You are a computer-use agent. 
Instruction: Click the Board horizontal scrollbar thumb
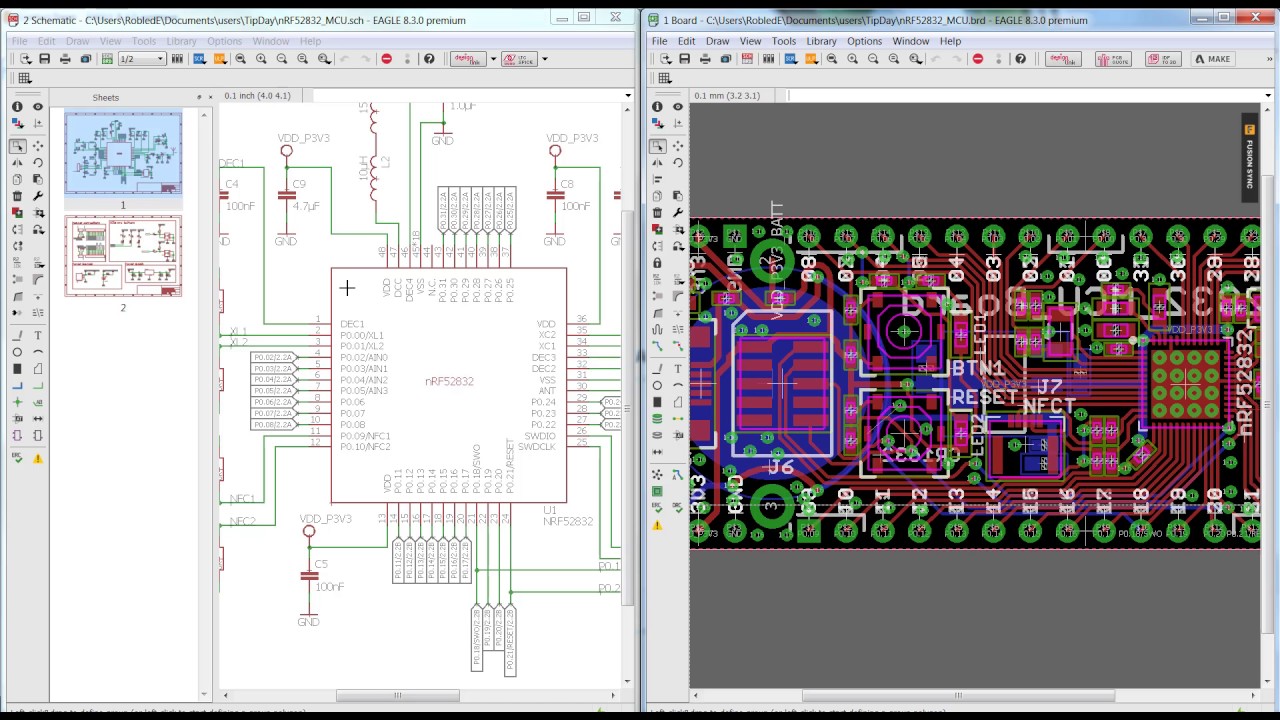coord(958,695)
